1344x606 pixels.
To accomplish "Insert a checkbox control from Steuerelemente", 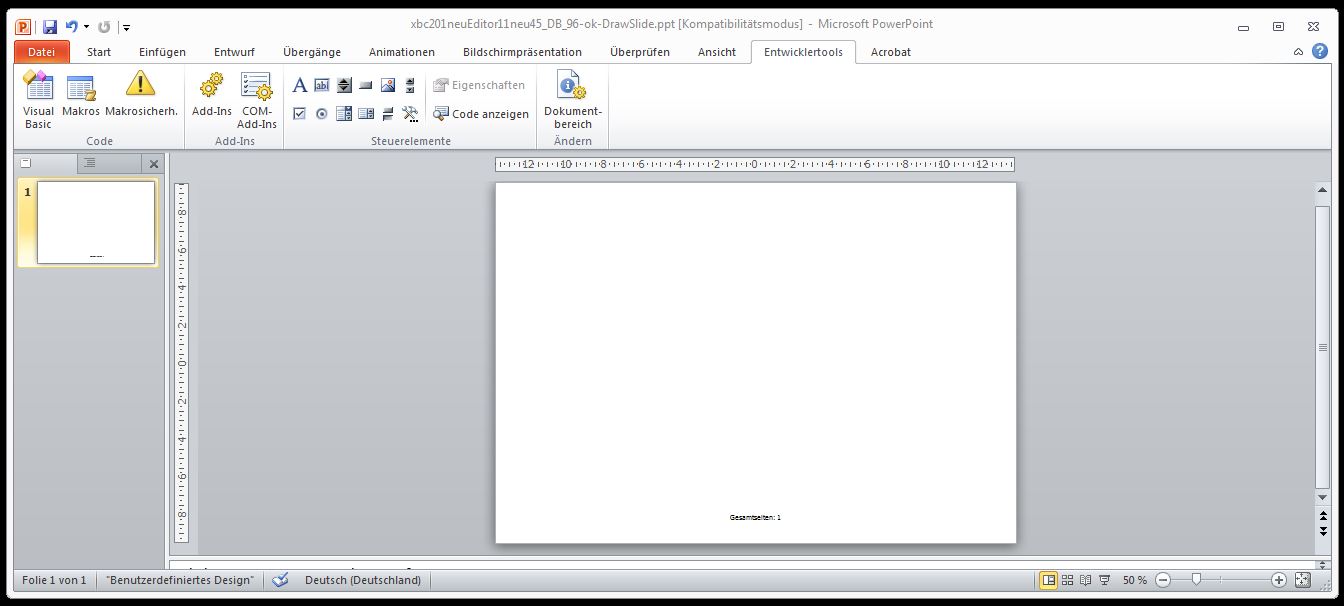I will pos(299,114).
